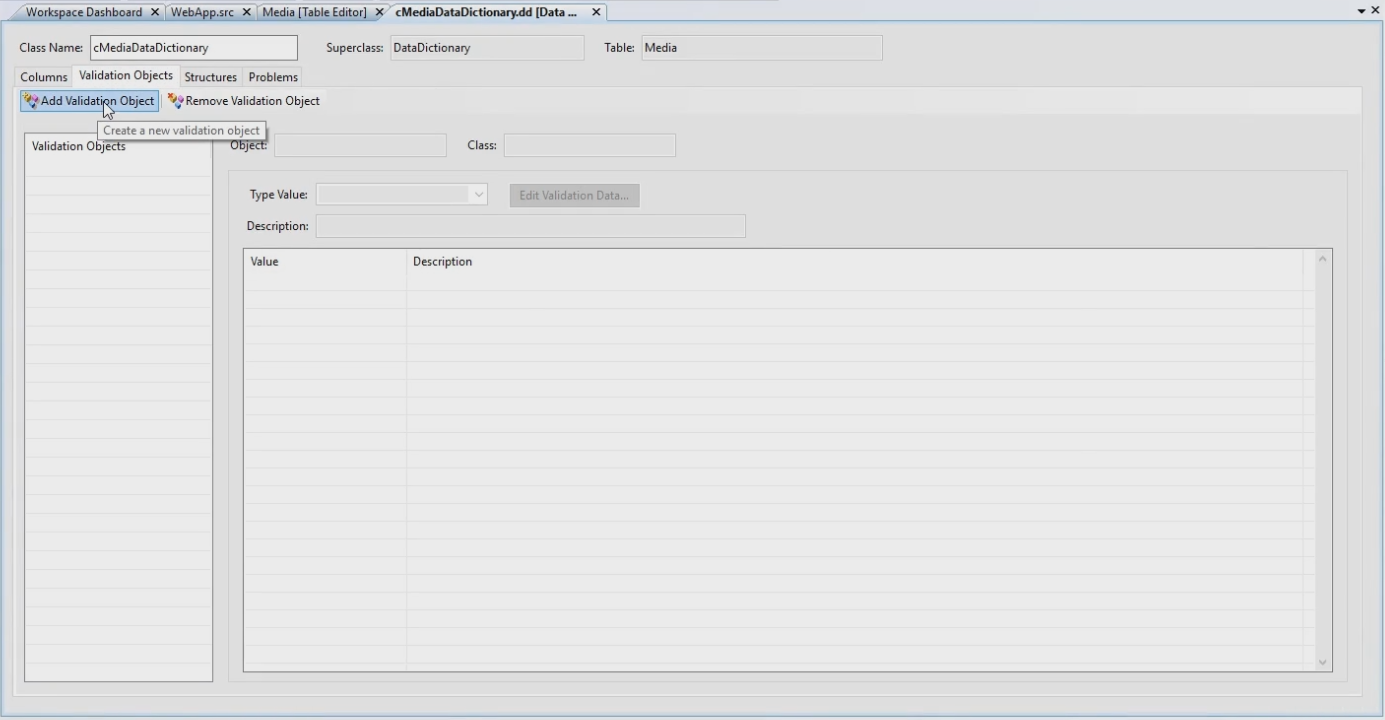Select the Problems tab
The height and width of the screenshot is (720, 1385).
point(273,77)
